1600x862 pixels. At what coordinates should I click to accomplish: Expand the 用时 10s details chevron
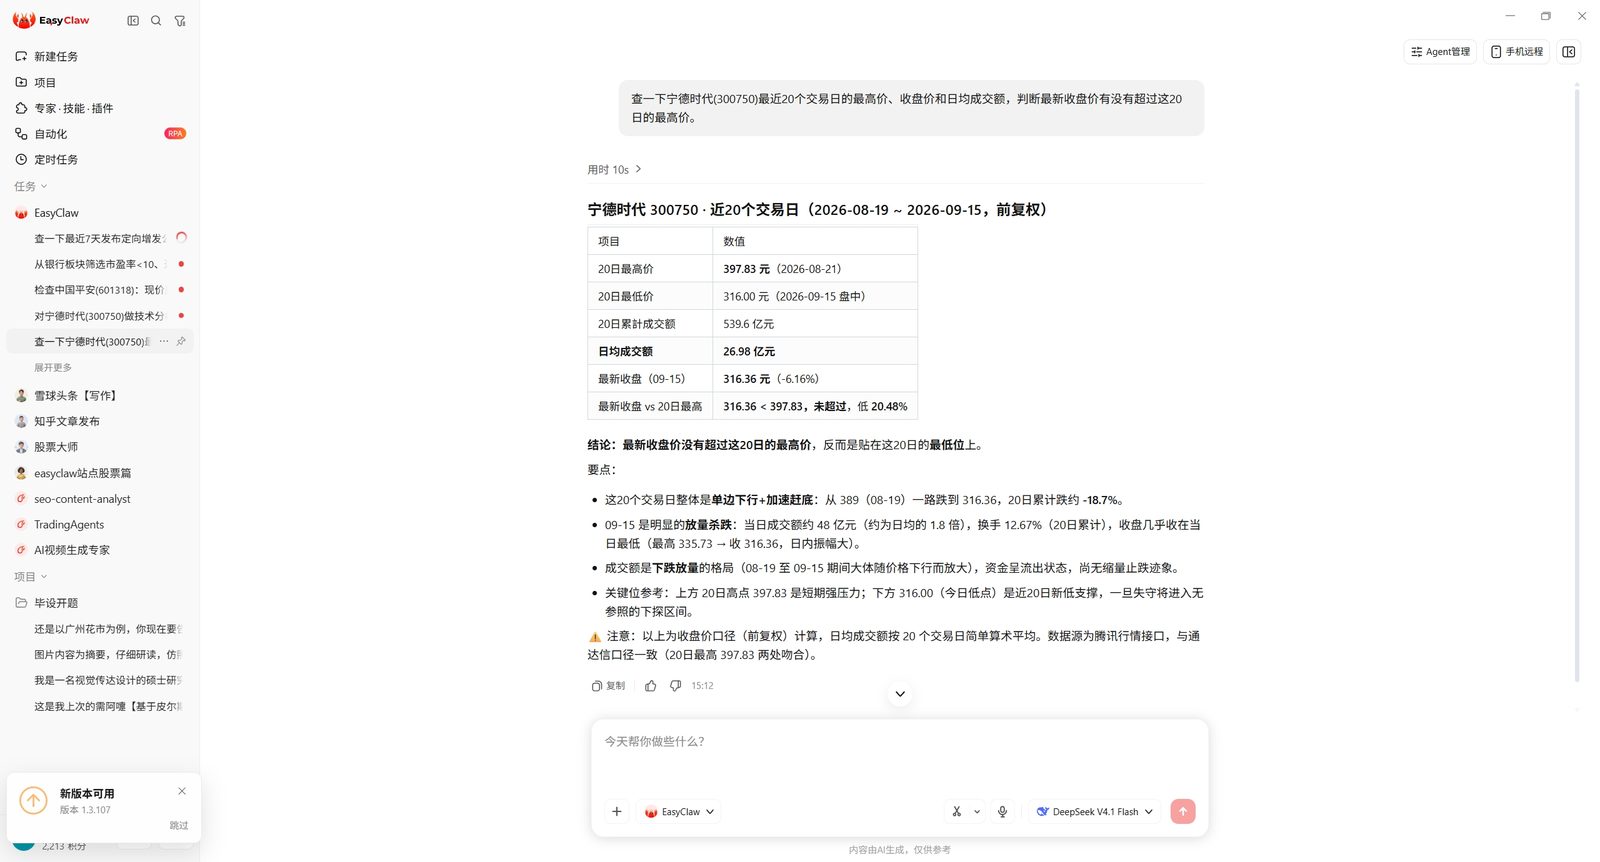pyautogui.click(x=638, y=169)
